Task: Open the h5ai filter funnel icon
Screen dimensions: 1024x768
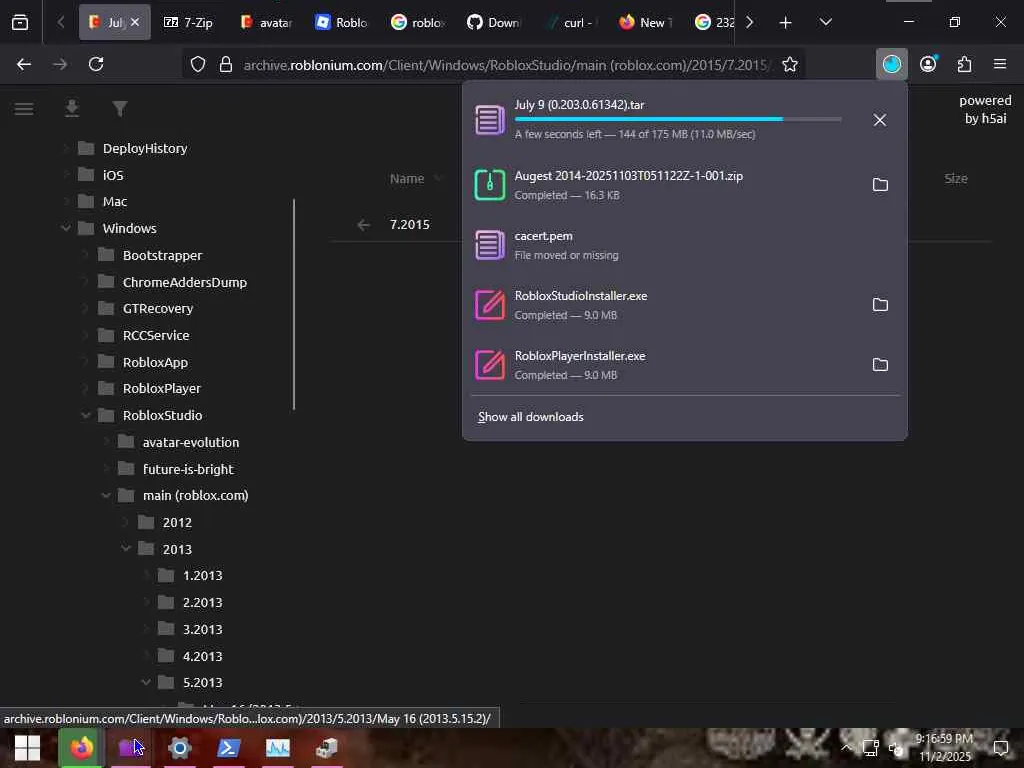Action: pos(120,108)
